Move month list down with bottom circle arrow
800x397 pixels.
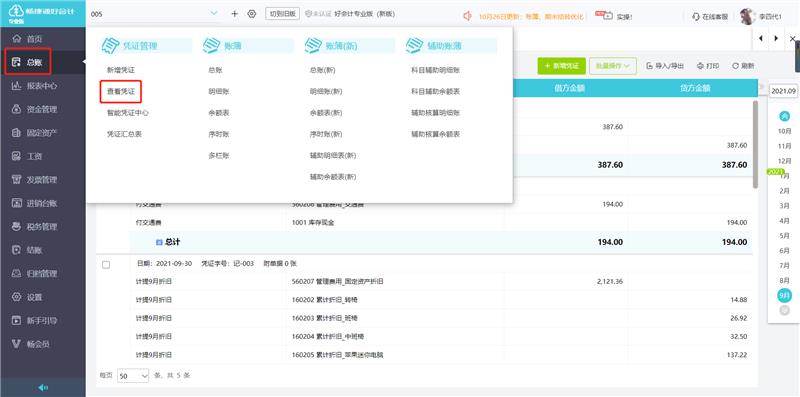coord(784,310)
